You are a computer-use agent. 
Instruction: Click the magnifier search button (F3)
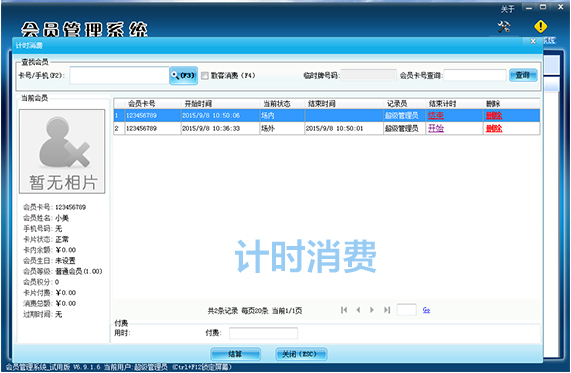(x=184, y=75)
